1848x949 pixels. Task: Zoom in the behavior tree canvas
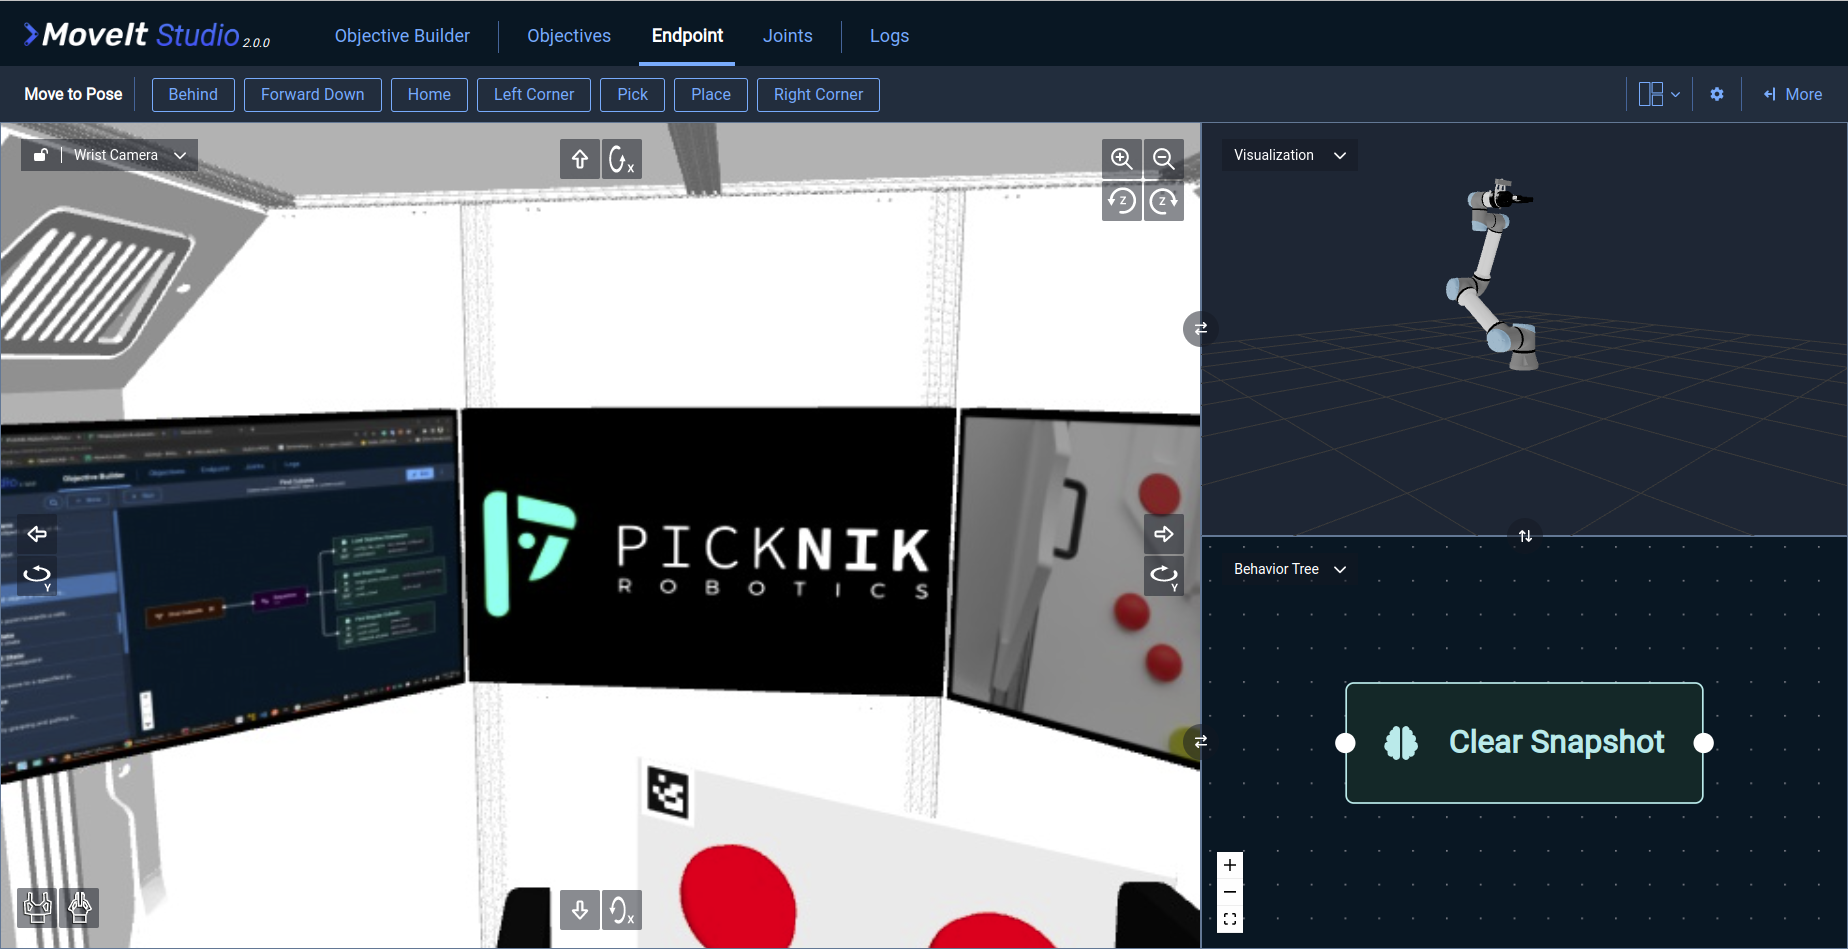point(1230,865)
